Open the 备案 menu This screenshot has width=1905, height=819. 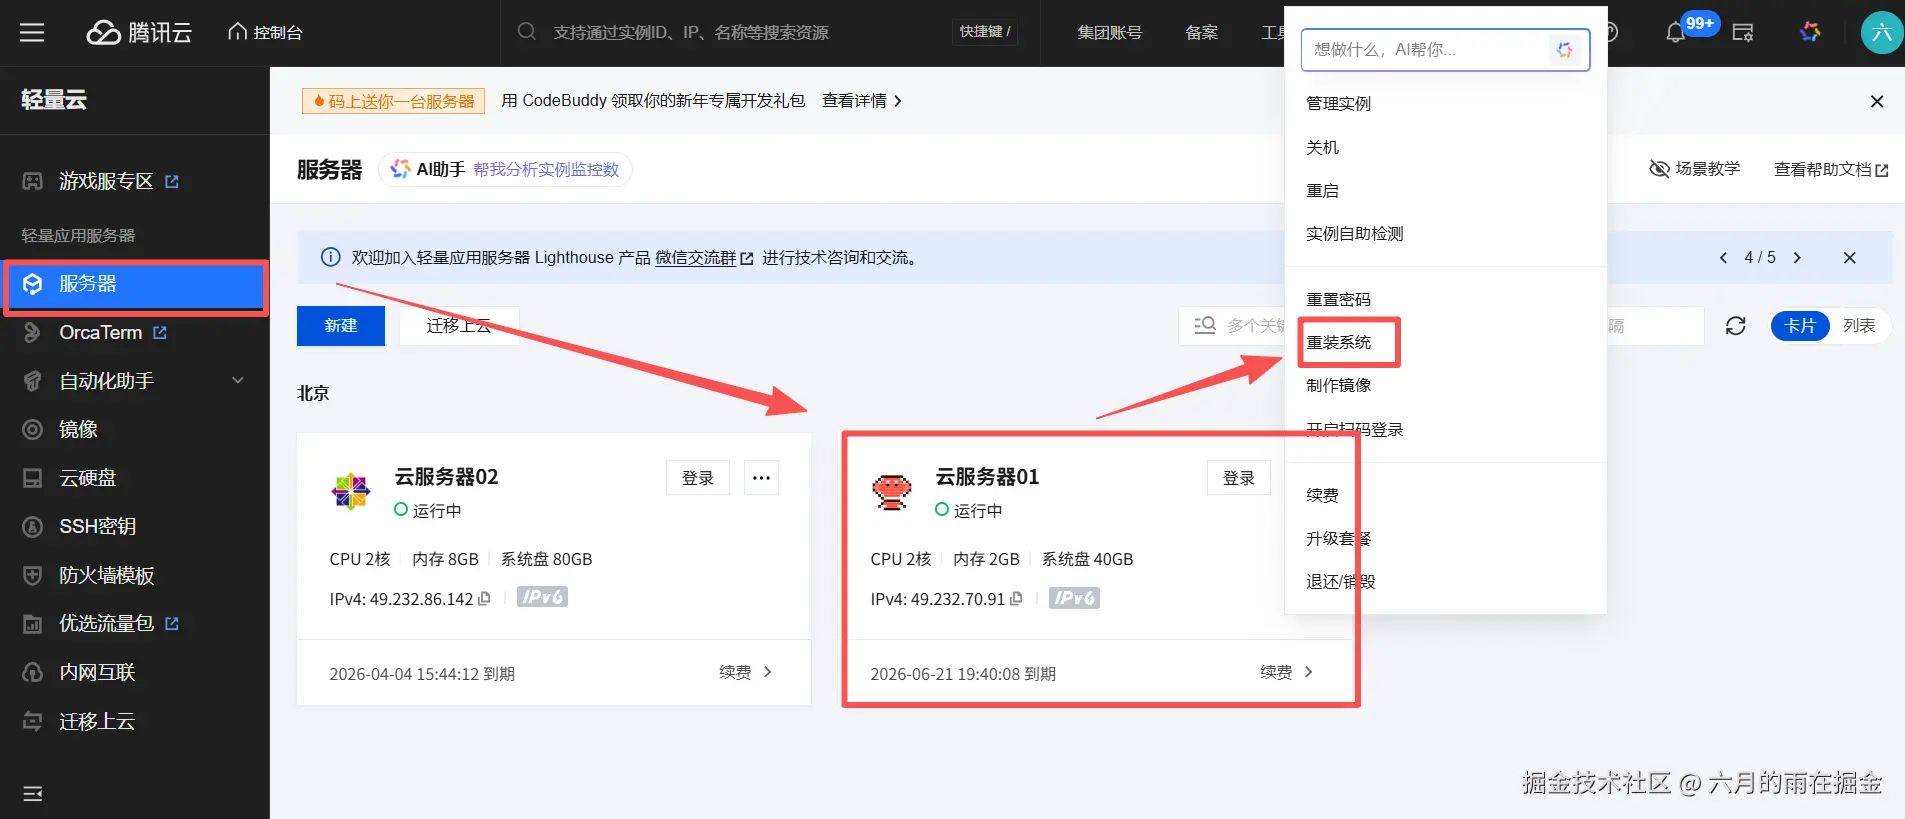pyautogui.click(x=1201, y=32)
